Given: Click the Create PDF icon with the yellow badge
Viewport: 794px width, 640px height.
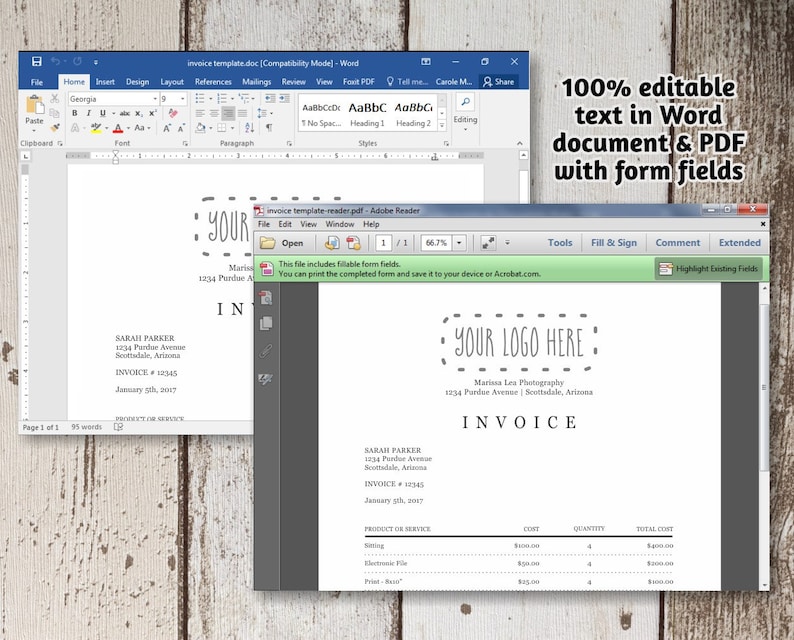Looking at the screenshot, I should pos(353,243).
